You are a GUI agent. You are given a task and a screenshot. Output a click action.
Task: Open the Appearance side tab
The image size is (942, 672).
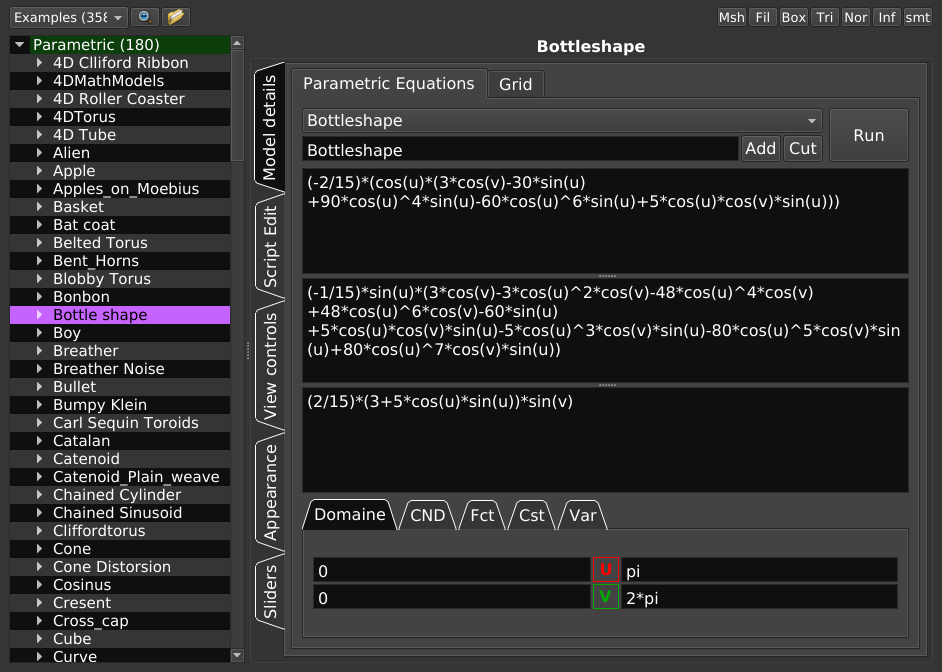coord(270,492)
